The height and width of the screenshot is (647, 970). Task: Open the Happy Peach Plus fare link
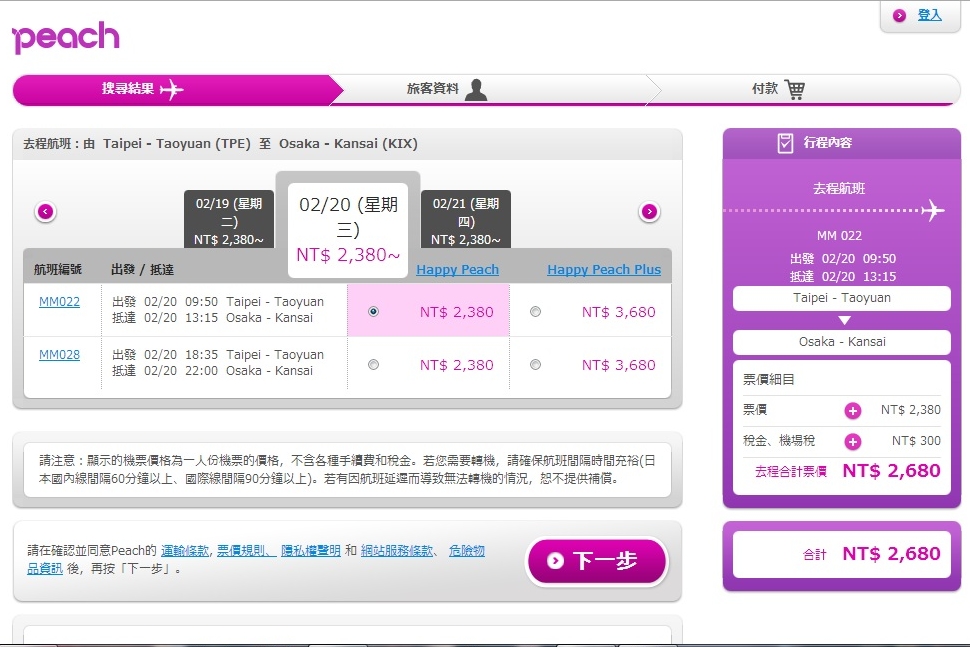coord(604,270)
